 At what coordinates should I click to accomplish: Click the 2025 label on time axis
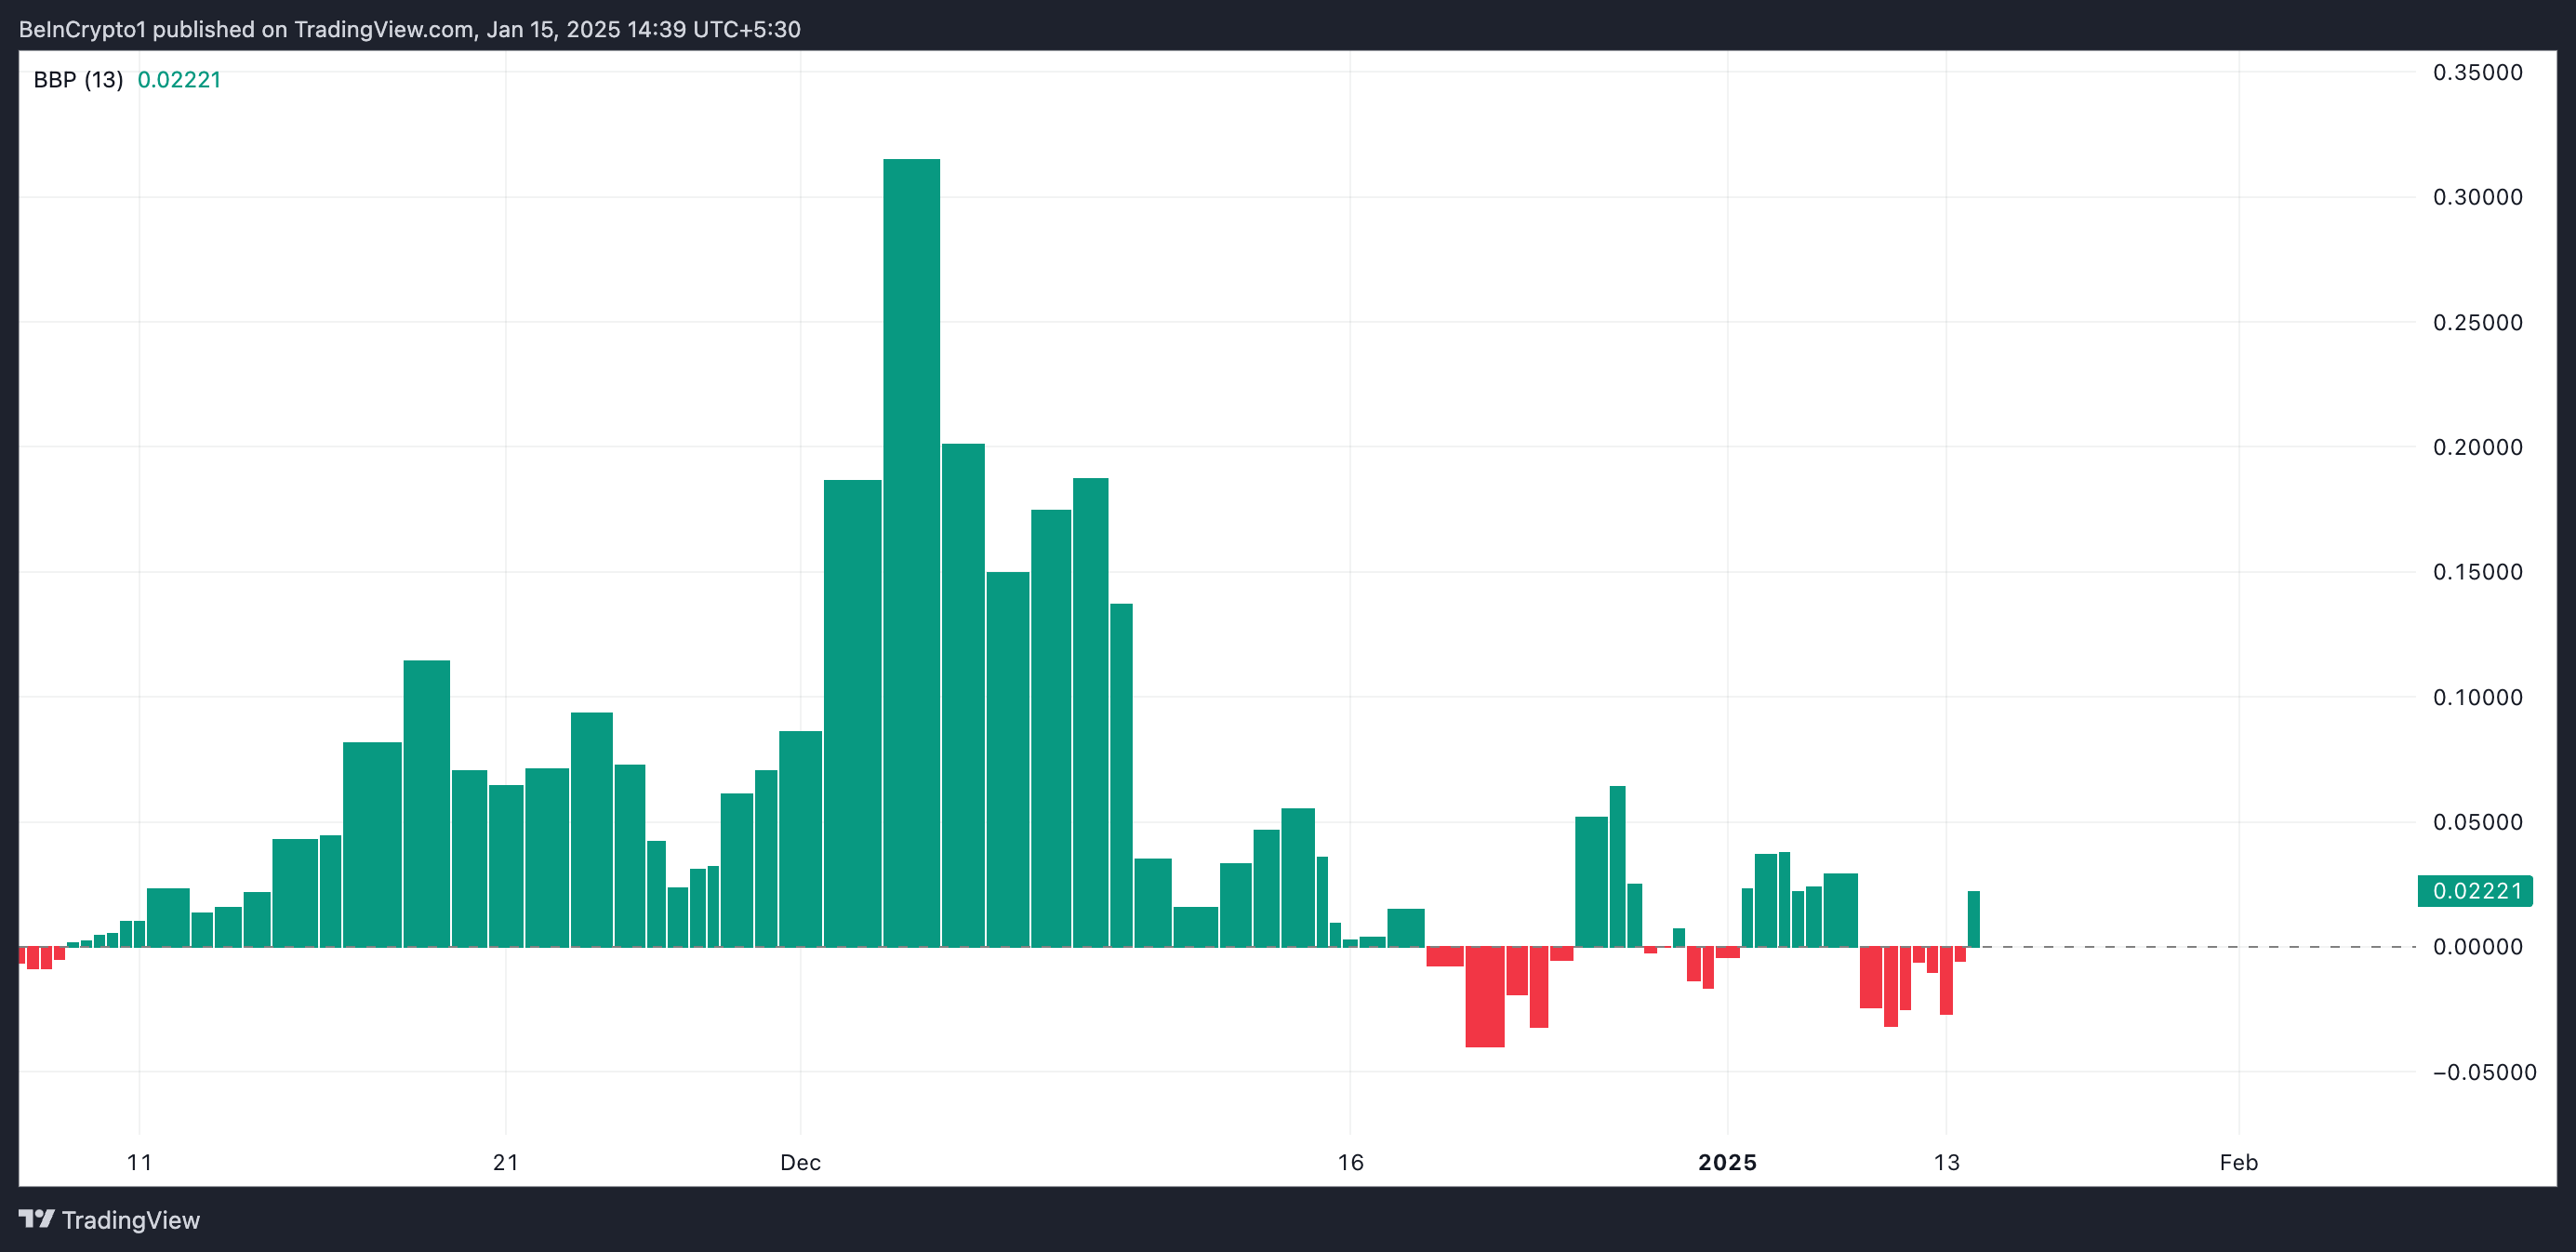1727,1162
